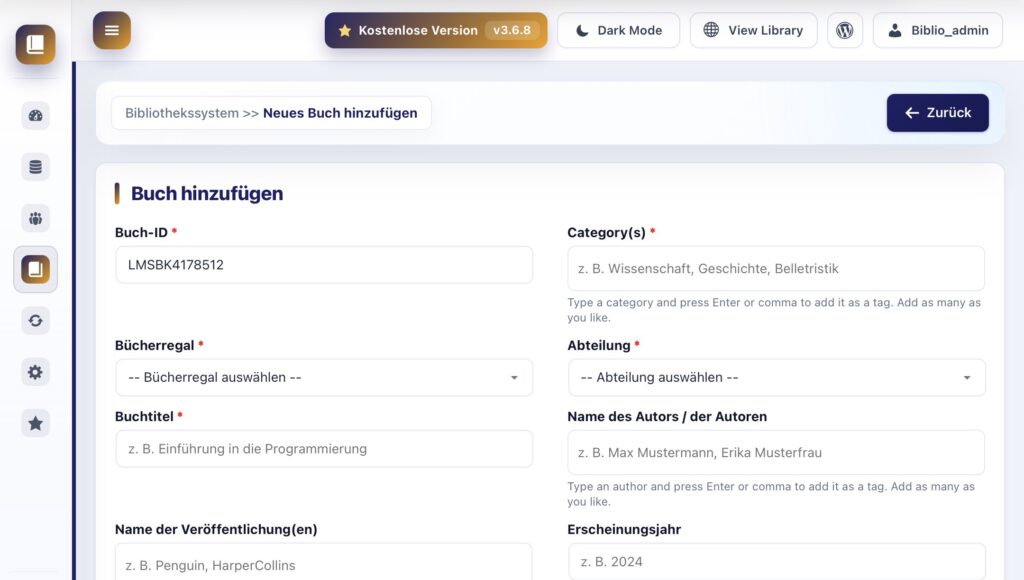The width and height of the screenshot is (1024, 580).
Task: Click the Erscheinungsjahr input field
Action: click(x=776, y=562)
